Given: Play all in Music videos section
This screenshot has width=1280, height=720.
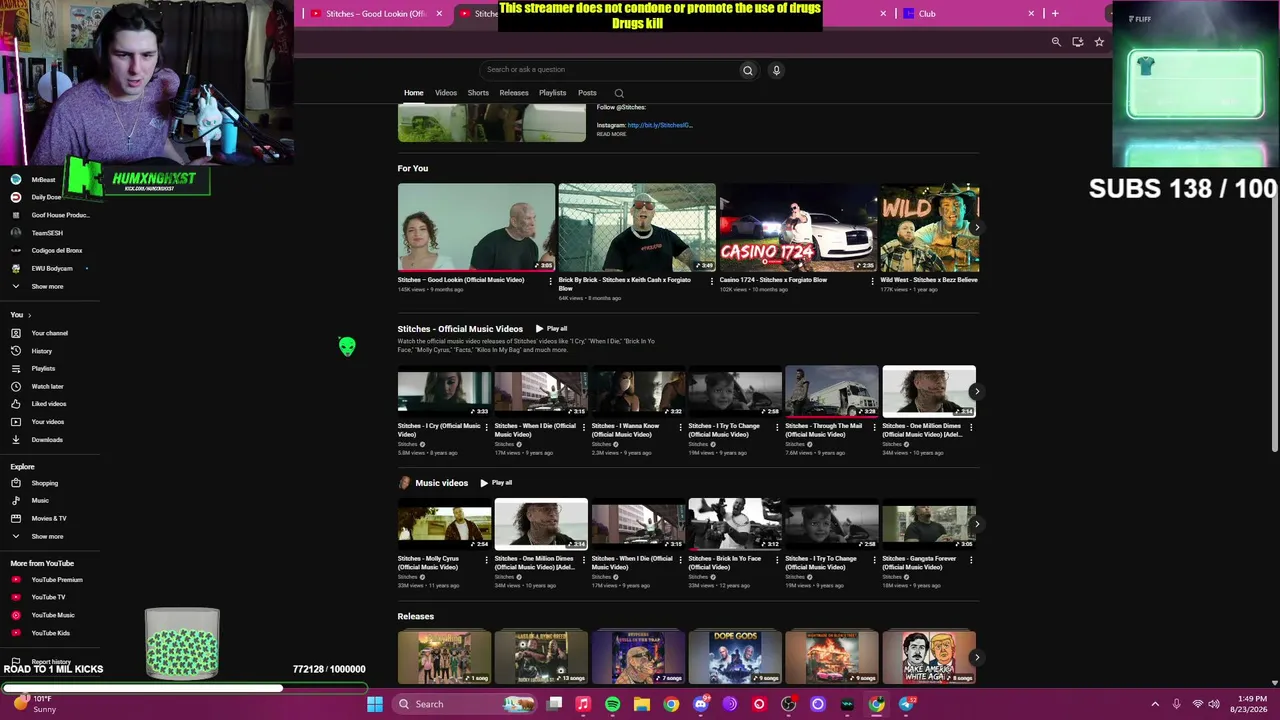Looking at the screenshot, I should click(x=496, y=483).
